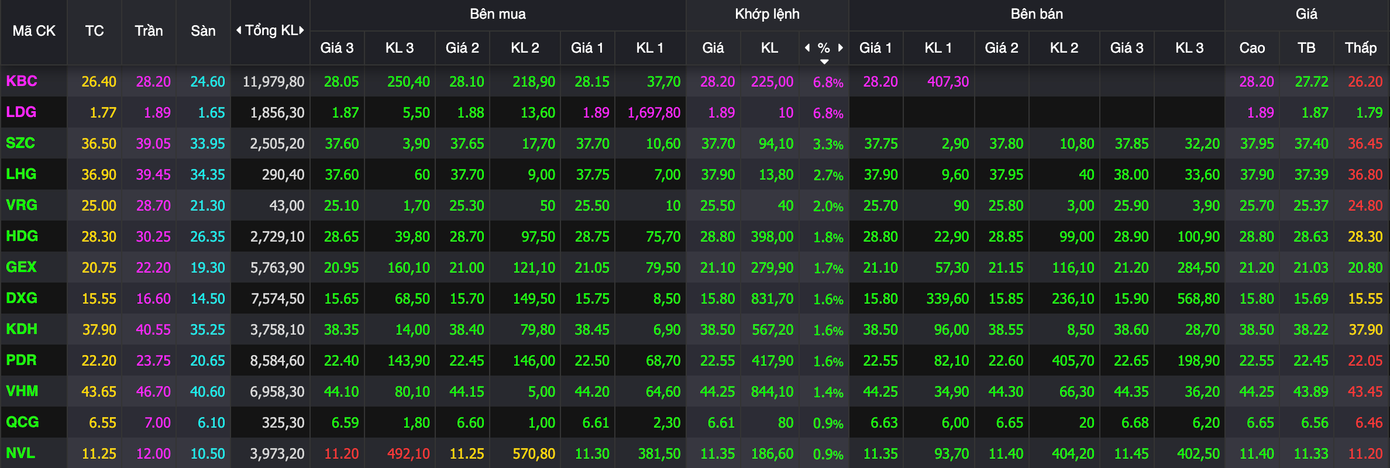Click the Bên mua header group

[497, 14]
